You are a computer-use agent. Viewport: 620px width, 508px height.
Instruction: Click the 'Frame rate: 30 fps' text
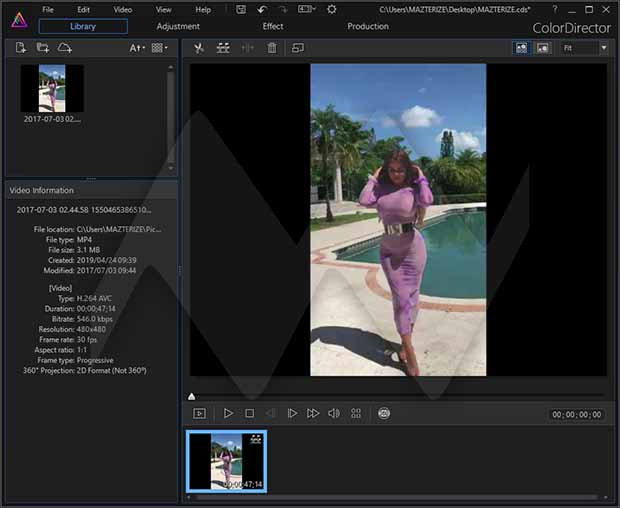click(68, 340)
